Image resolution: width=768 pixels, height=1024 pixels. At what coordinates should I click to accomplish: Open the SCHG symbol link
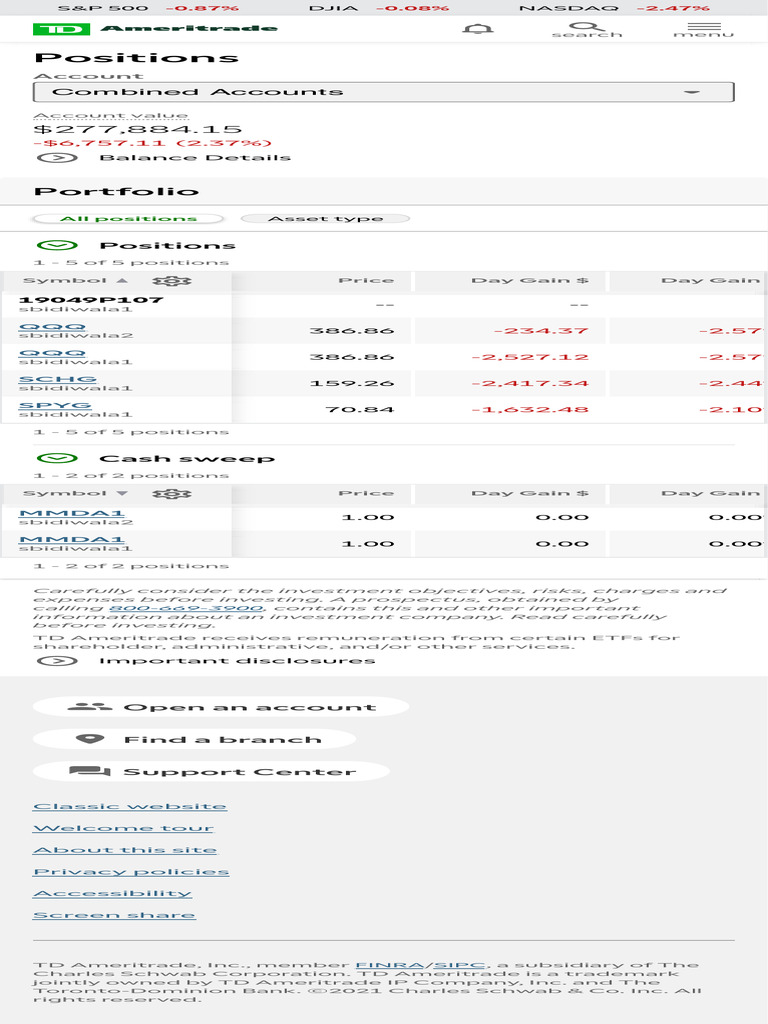[57, 379]
